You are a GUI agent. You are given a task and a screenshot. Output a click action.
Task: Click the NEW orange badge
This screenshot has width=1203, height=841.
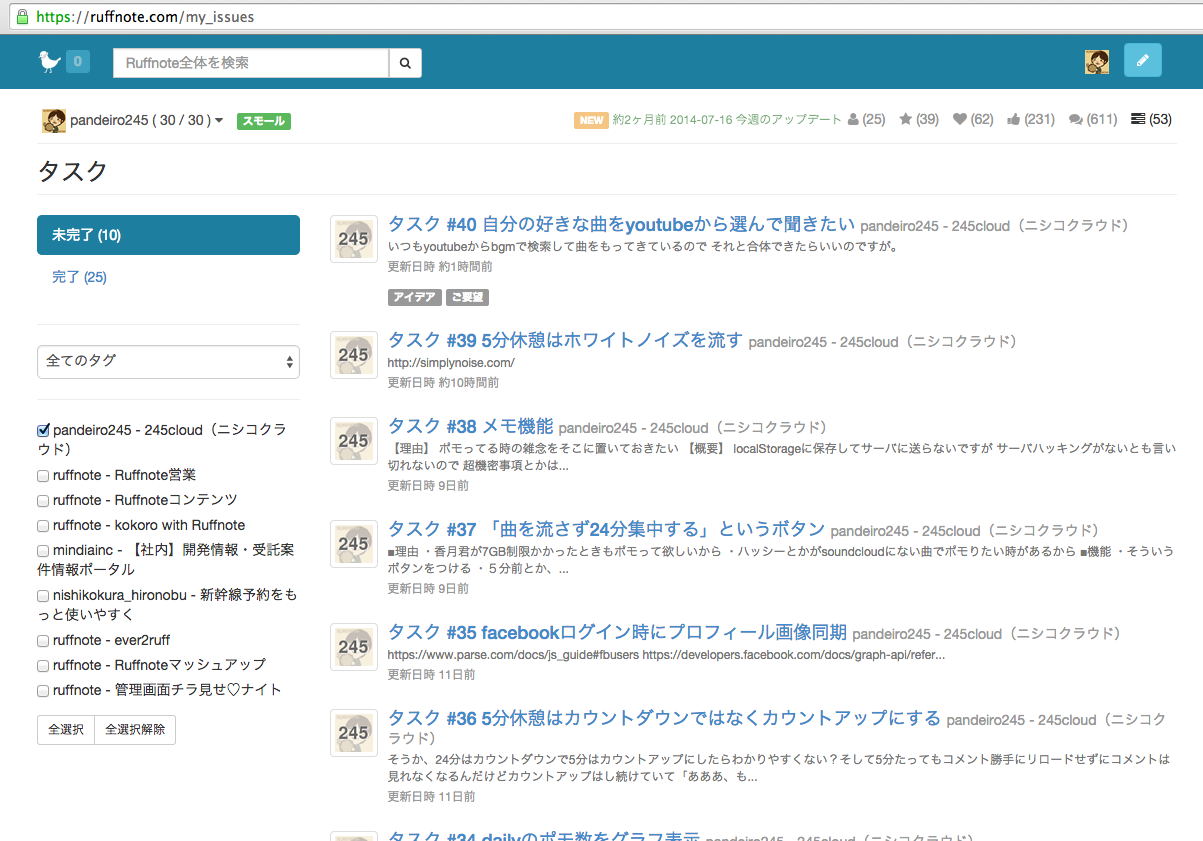(591, 120)
